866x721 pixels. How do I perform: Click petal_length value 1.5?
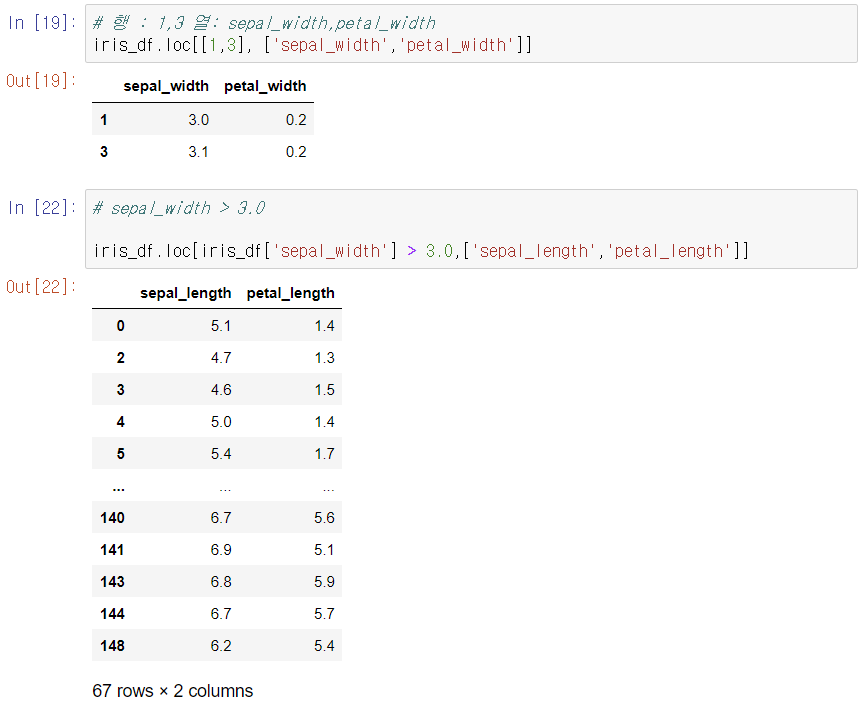pyautogui.click(x=325, y=390)
